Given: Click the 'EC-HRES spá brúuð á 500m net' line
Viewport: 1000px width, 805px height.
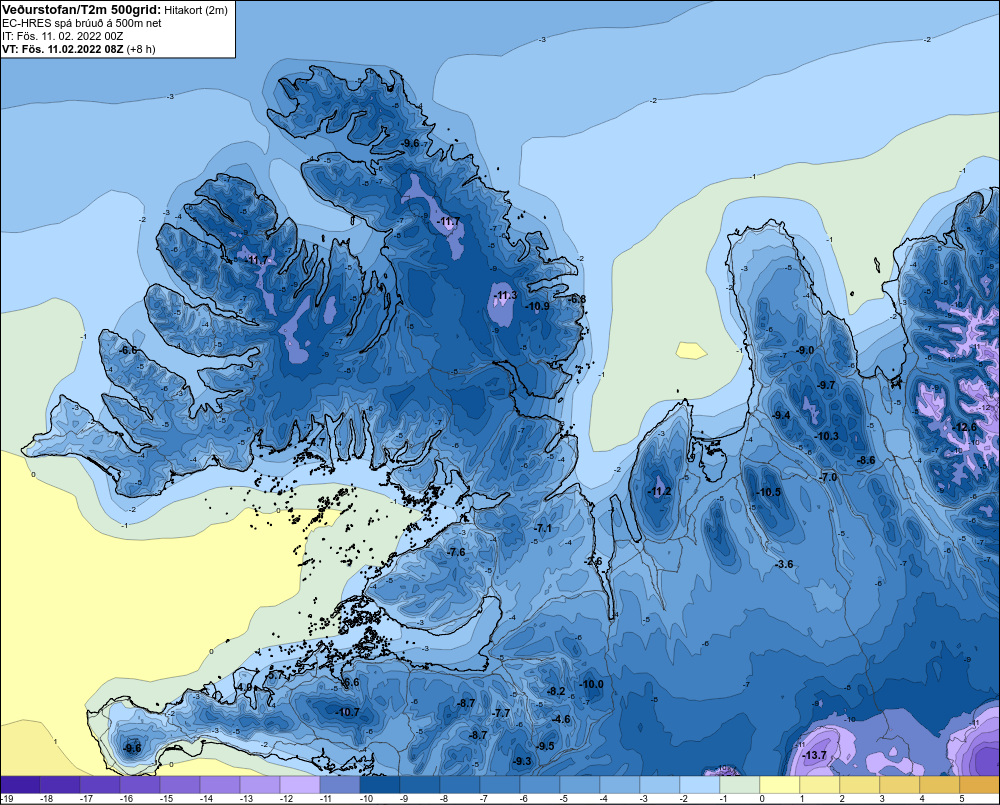Looking at the screenshot, I should 82,23.
